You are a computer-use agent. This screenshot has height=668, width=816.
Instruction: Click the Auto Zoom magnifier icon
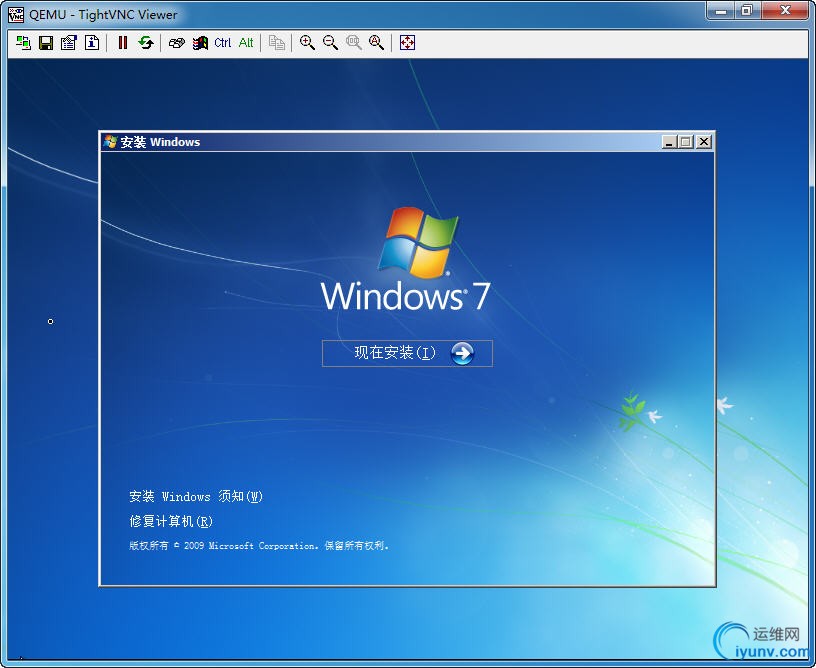376,43
